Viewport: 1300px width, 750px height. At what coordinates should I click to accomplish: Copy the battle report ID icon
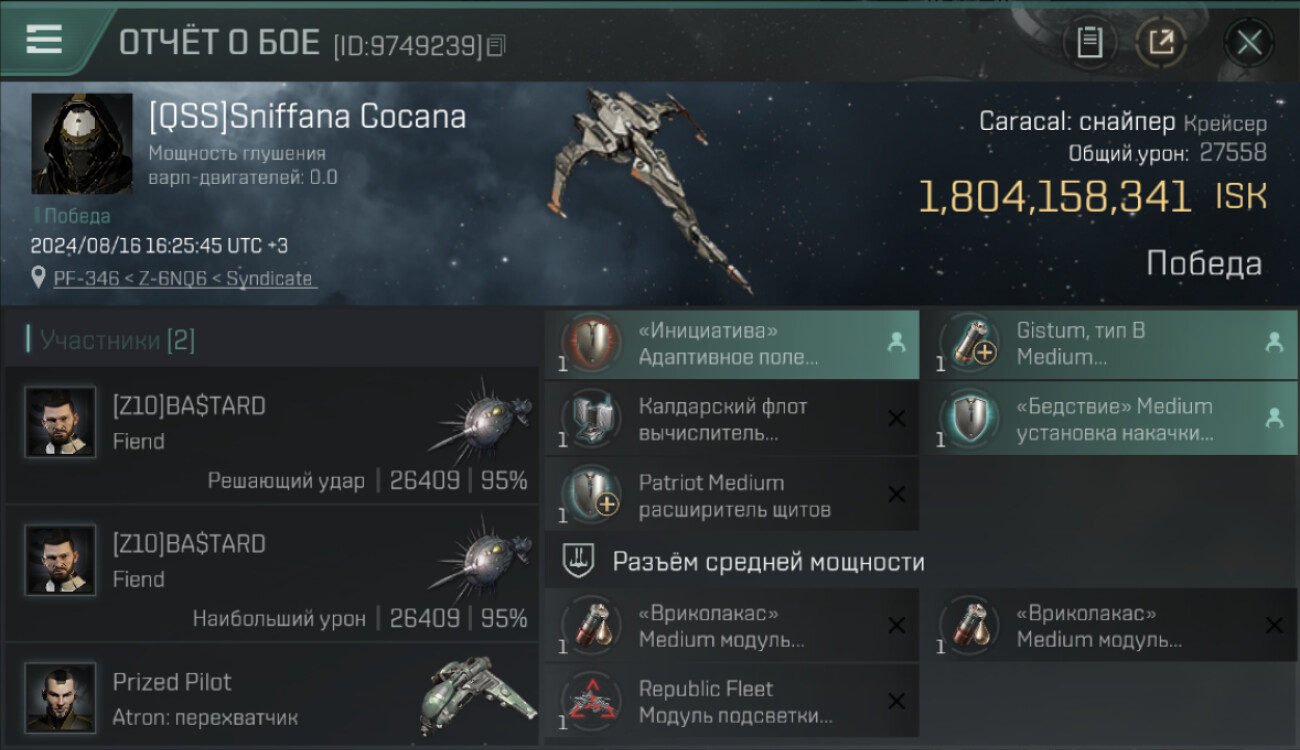[497, 45]
